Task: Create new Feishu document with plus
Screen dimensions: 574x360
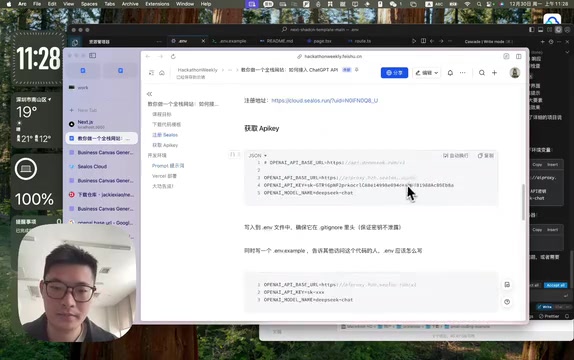Action: click(x=495, y=73)
